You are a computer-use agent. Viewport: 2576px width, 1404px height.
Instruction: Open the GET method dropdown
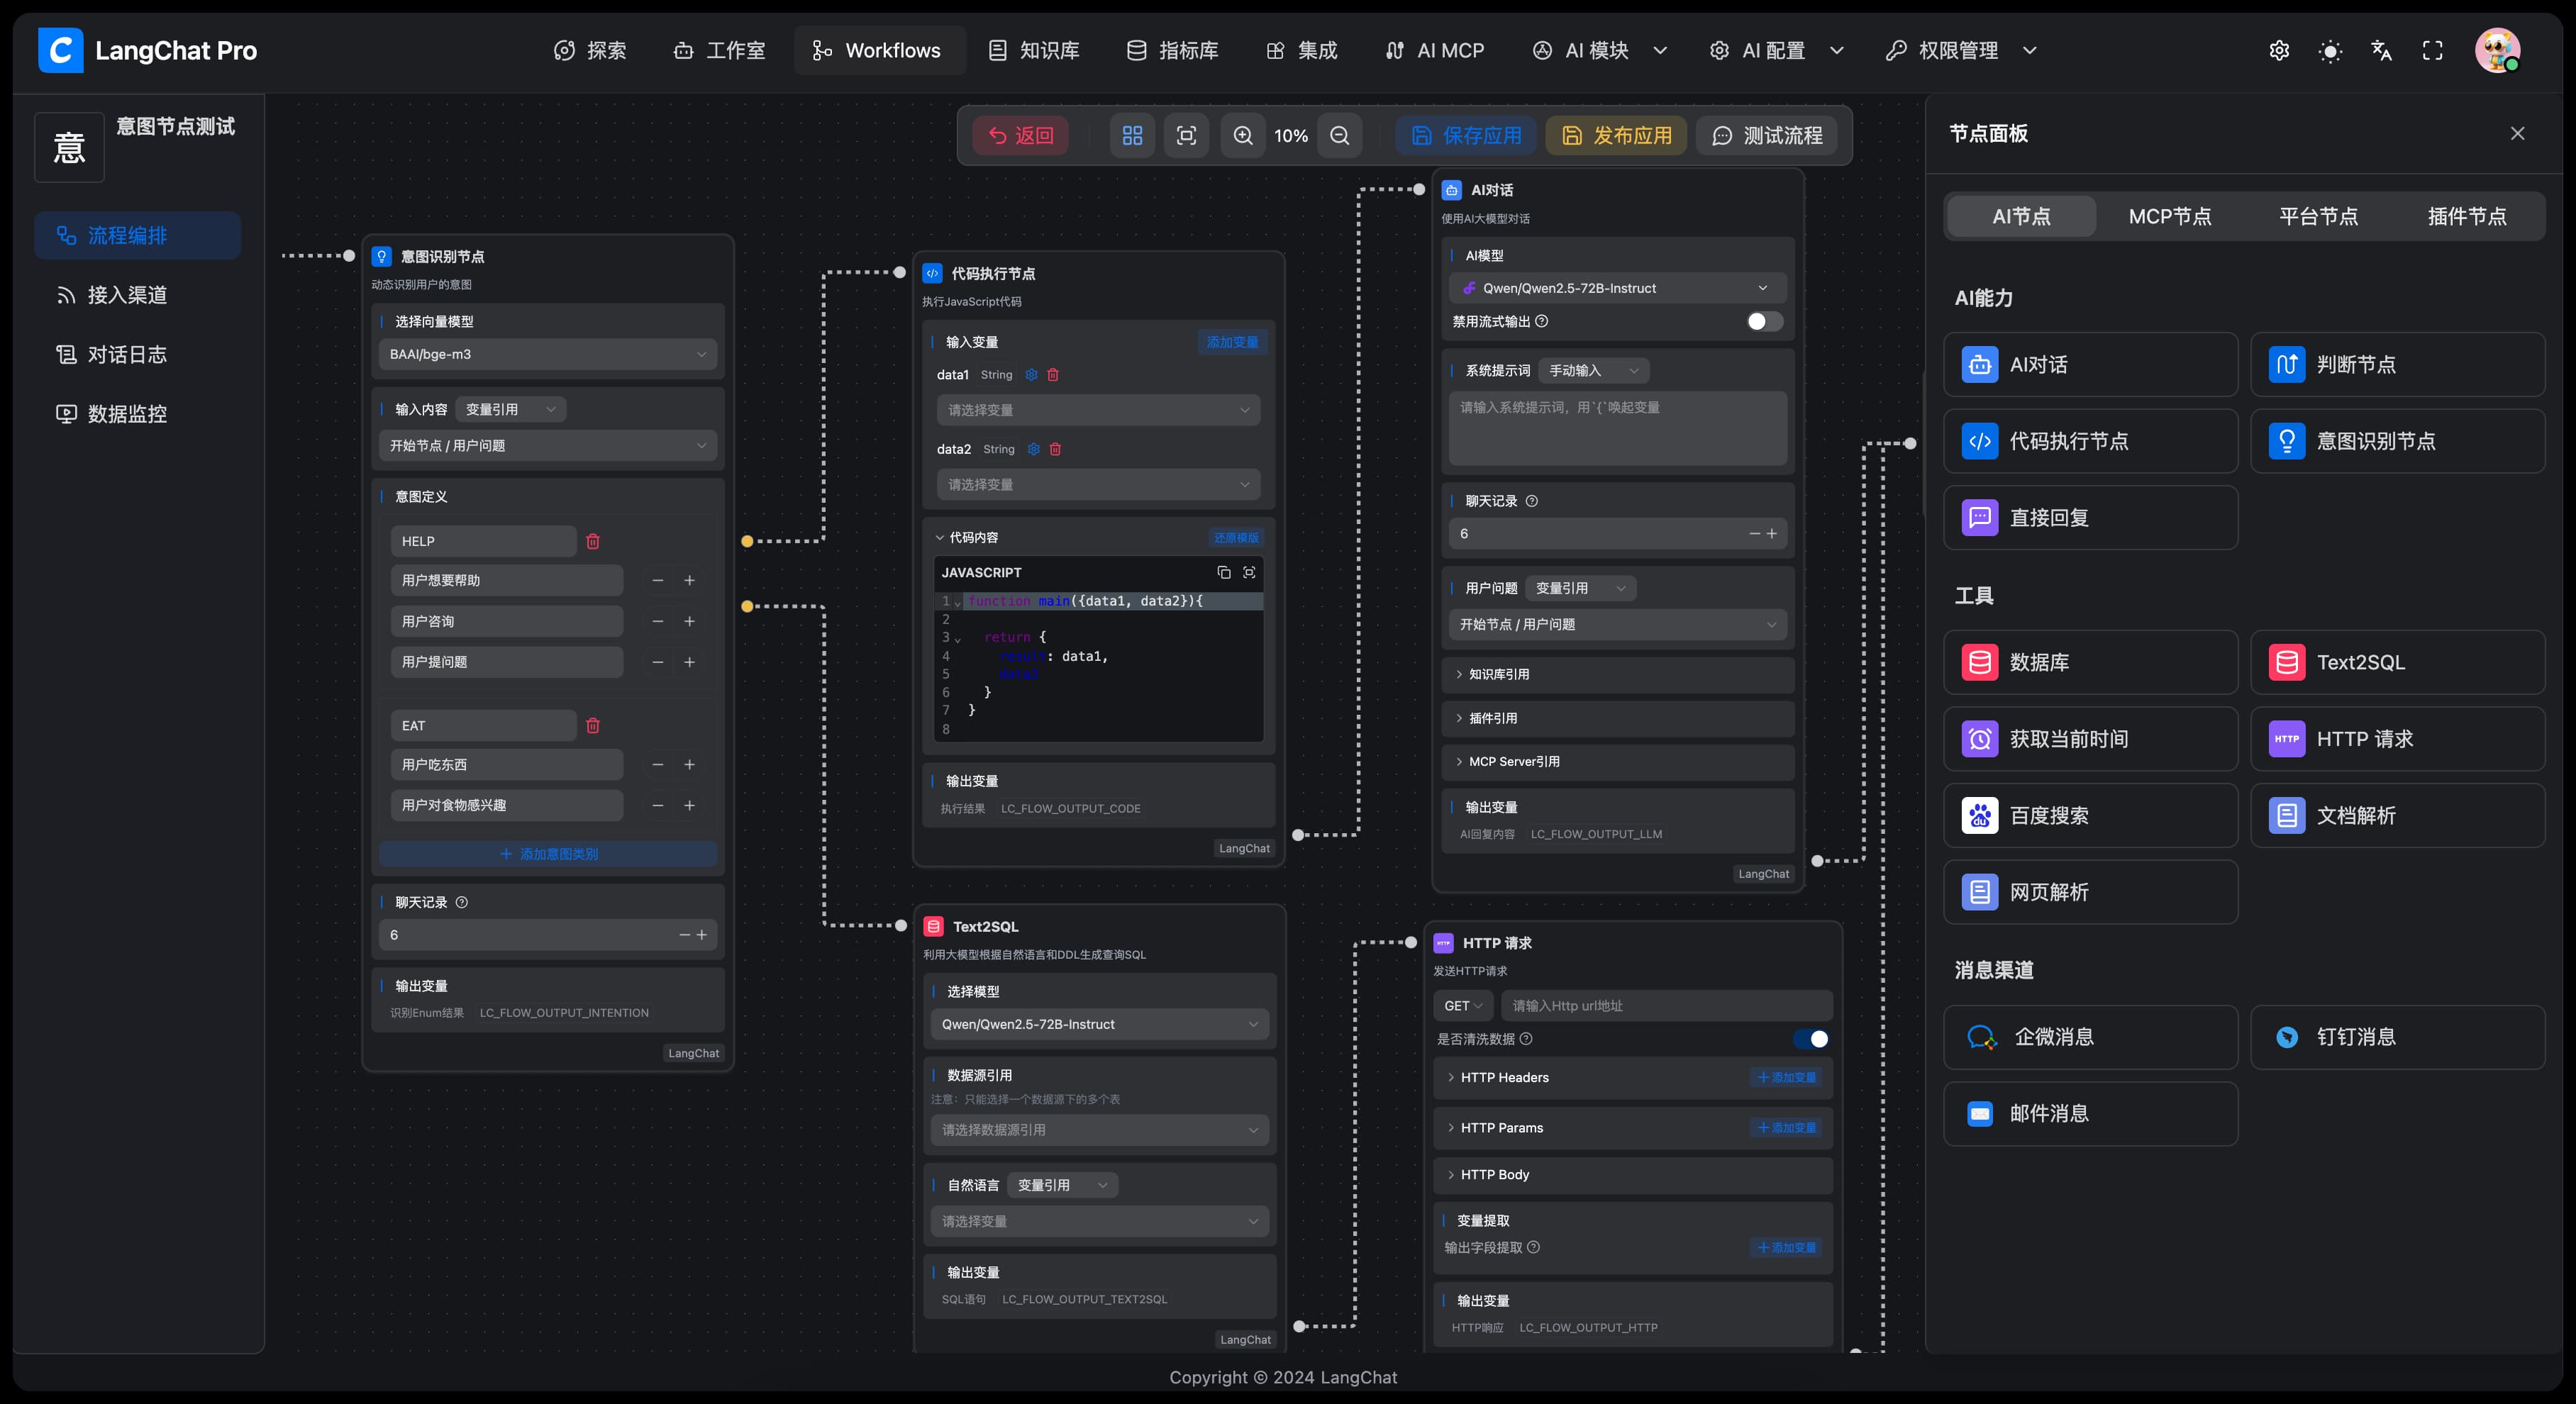[1463, 1006]
